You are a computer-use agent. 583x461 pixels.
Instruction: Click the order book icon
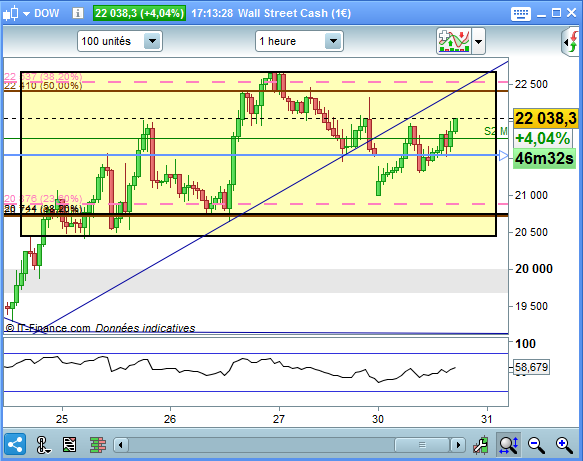click(x=98, y=445)
